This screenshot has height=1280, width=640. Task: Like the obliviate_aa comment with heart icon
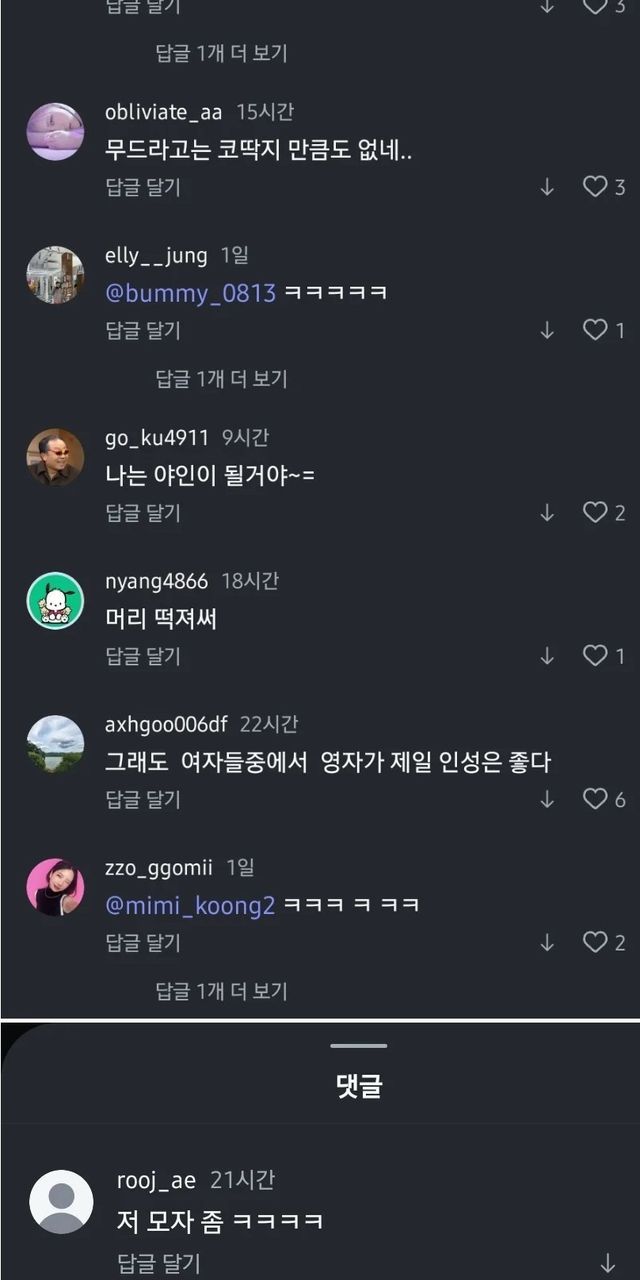tap(596, 187)
